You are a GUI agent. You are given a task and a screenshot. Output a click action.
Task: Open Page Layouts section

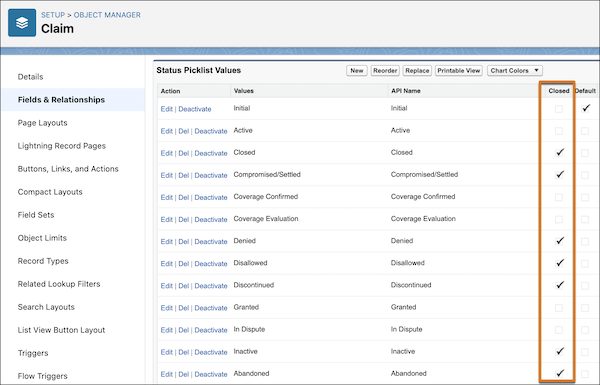(42, 123)
